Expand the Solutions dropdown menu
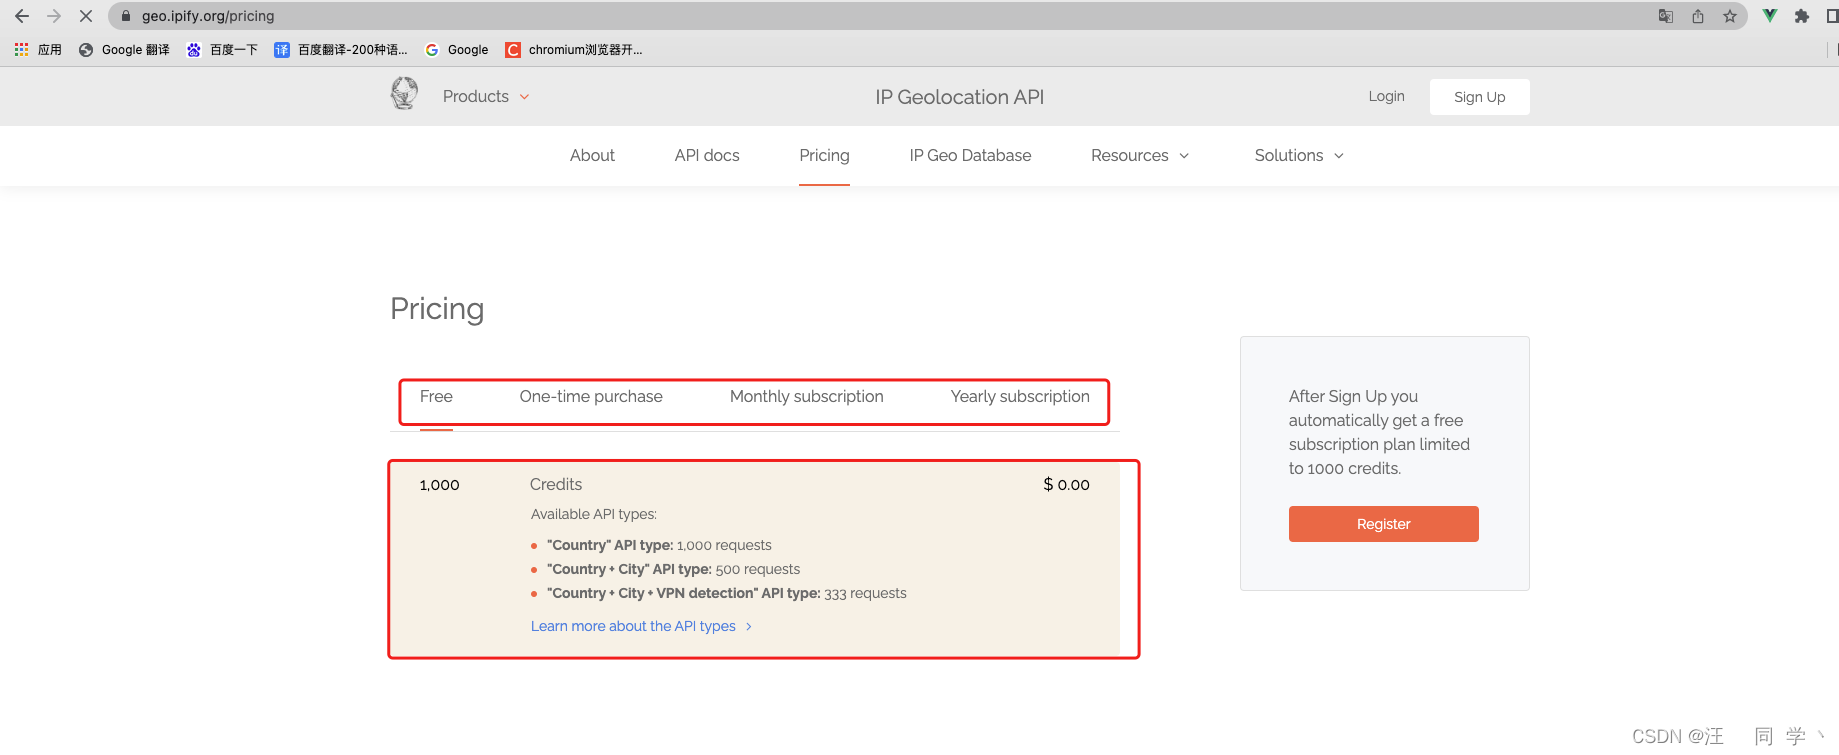The width and height of the screenshot is (1839, 755). 1299,156
